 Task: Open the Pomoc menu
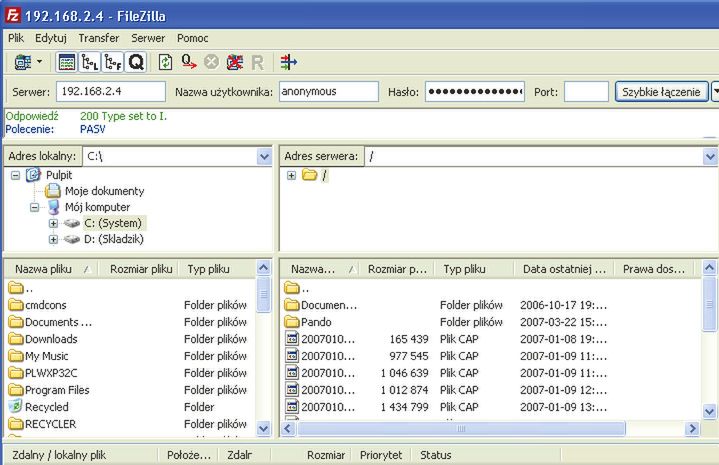(193, 38)
